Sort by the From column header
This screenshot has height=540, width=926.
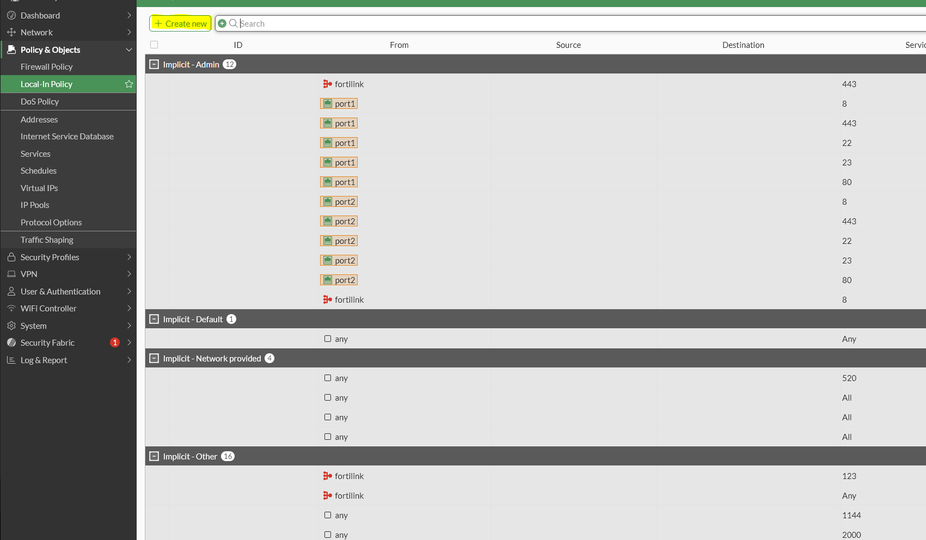click(399, 45)
